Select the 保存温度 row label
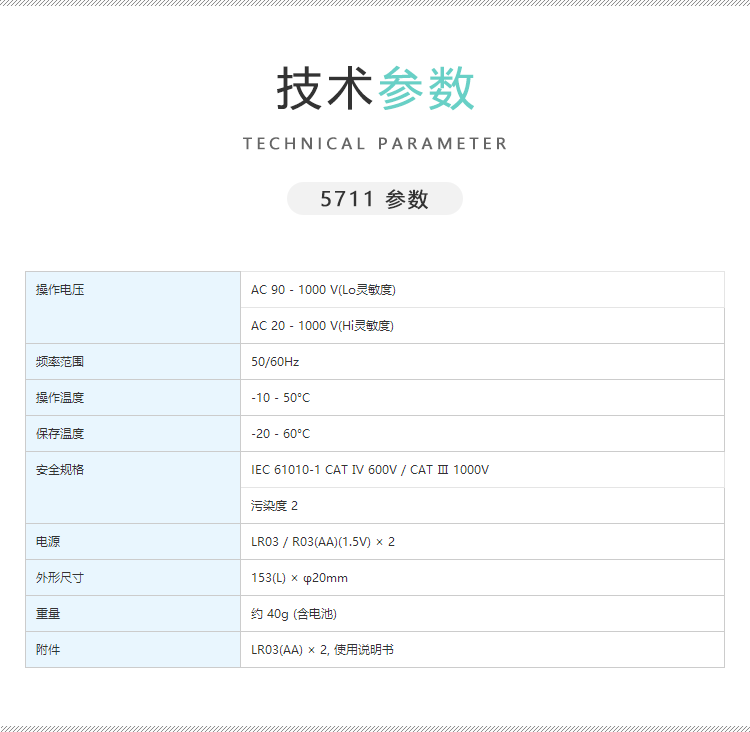The image size is (750, 732). (x=133, y=433)
